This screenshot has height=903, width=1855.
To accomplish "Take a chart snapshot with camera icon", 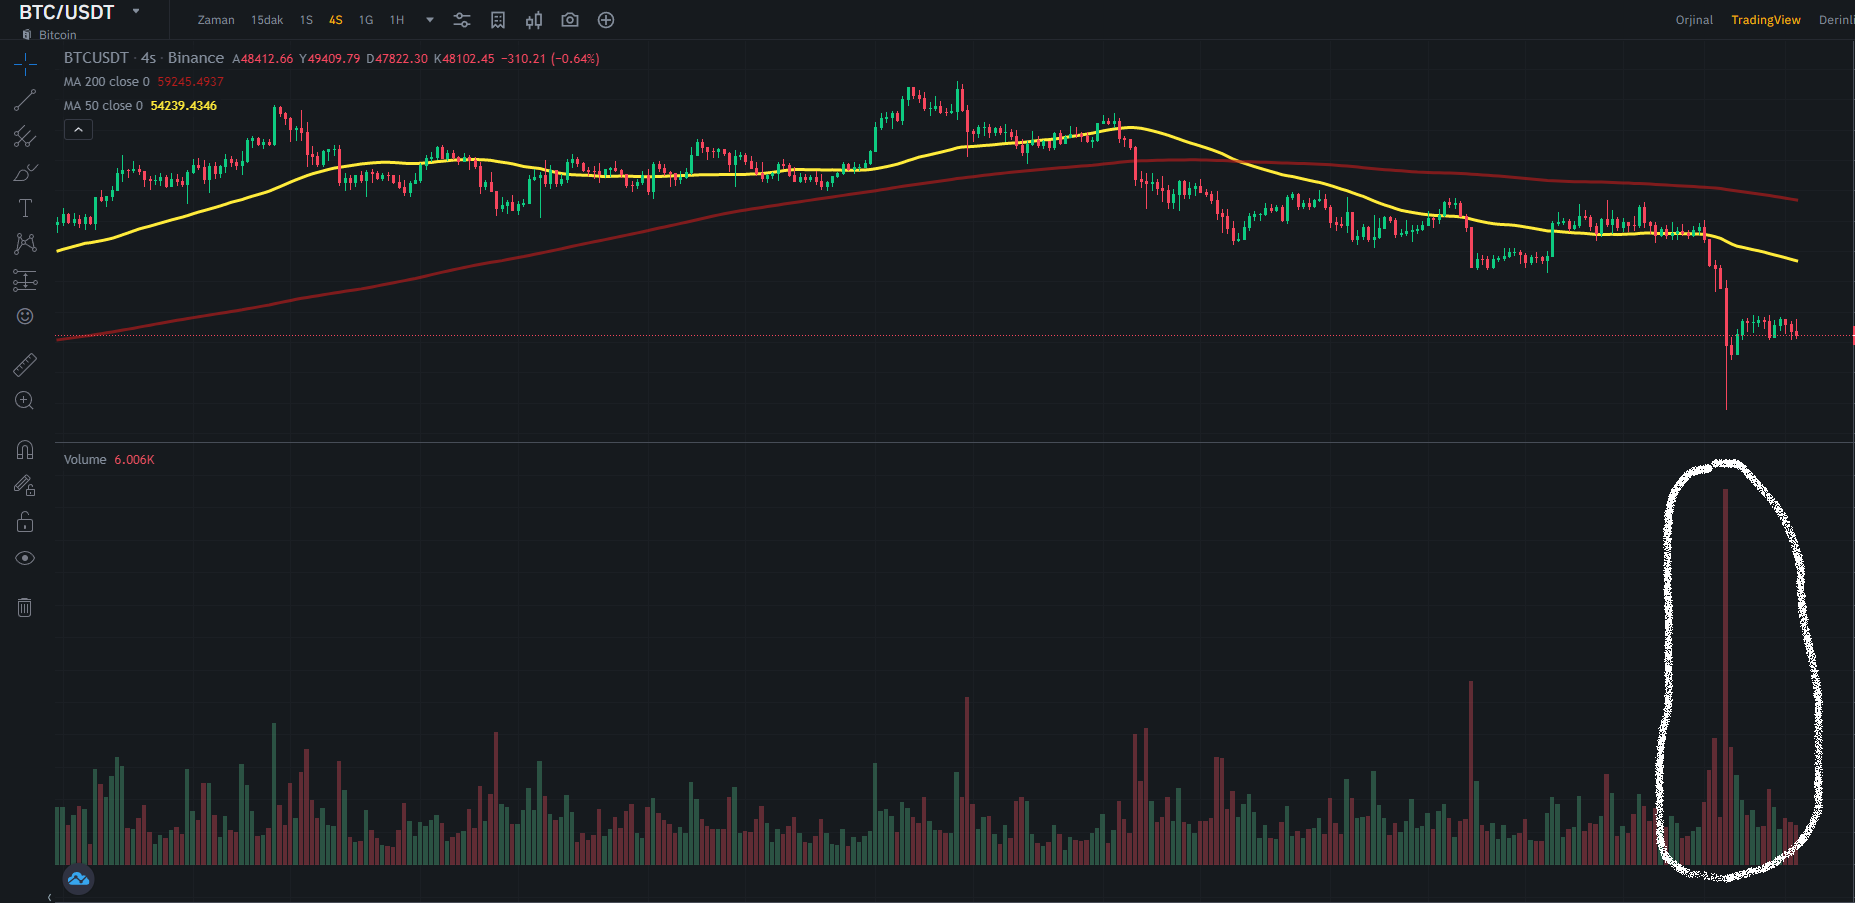I will pyautogui.click(x=570, y=20).
